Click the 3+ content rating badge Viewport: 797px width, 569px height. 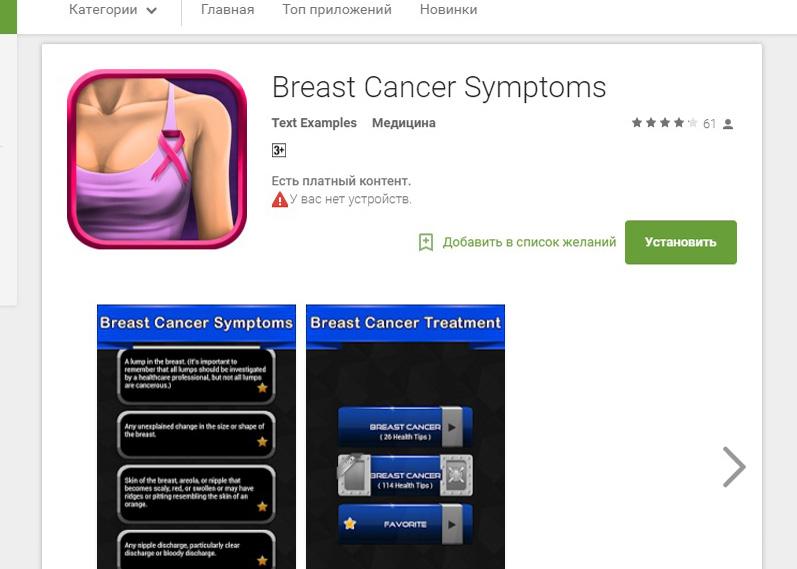279,150
